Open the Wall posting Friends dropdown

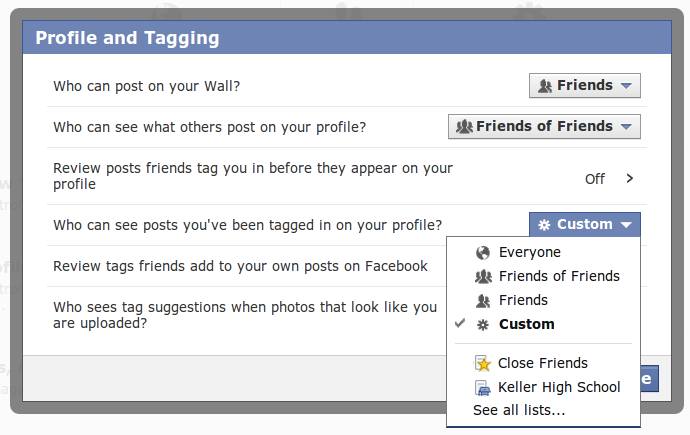pyautogui.click(x=584, y=85)
